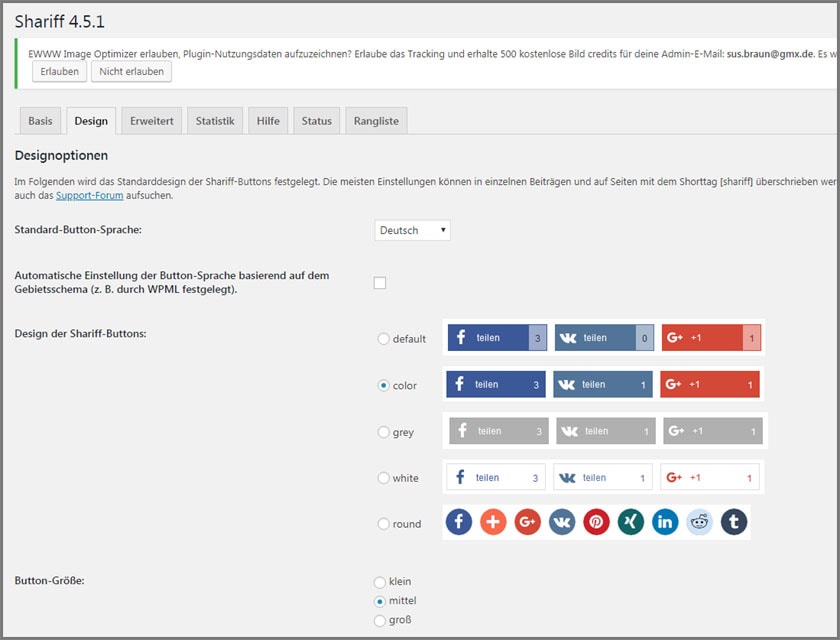Click the round Pinterest icon

click(x=596, y=522)
